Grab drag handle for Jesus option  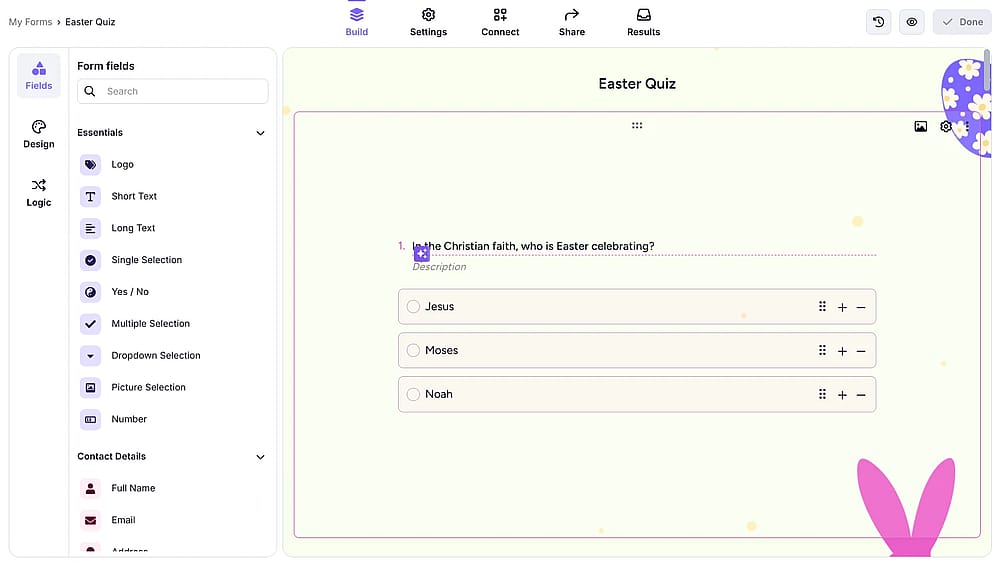coord(822,307)
